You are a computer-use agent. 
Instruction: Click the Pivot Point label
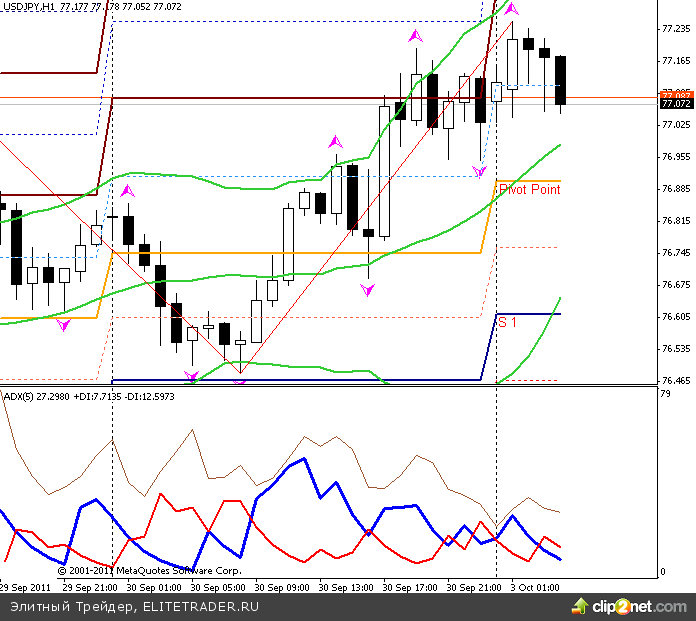pos(529,189)
